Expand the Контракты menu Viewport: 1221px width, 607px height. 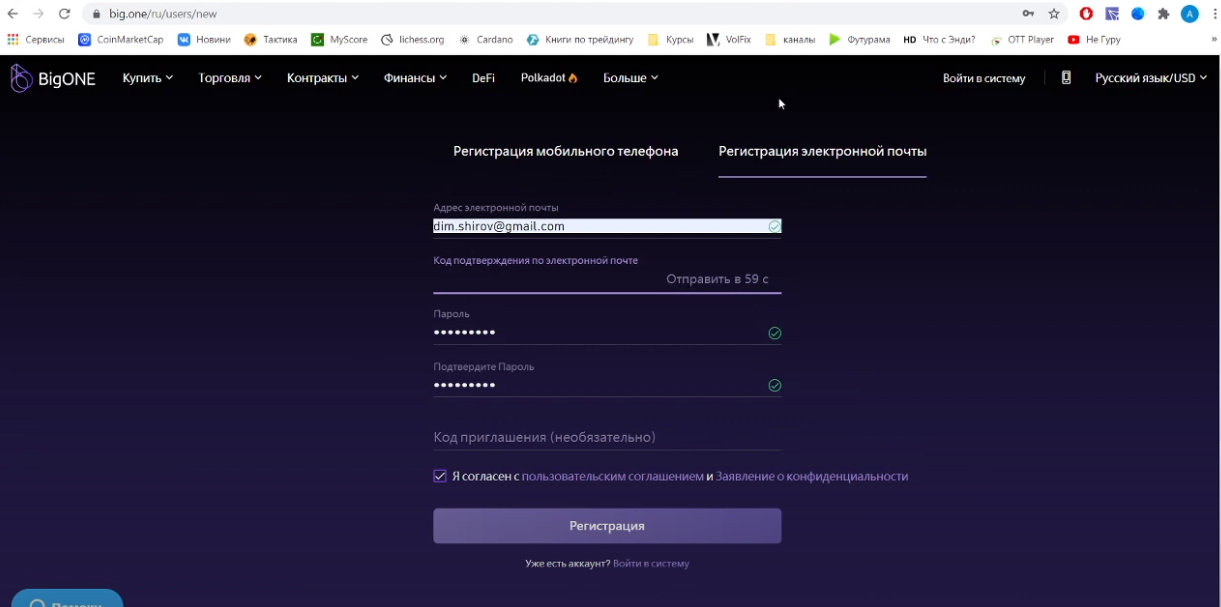coord(323,78)
